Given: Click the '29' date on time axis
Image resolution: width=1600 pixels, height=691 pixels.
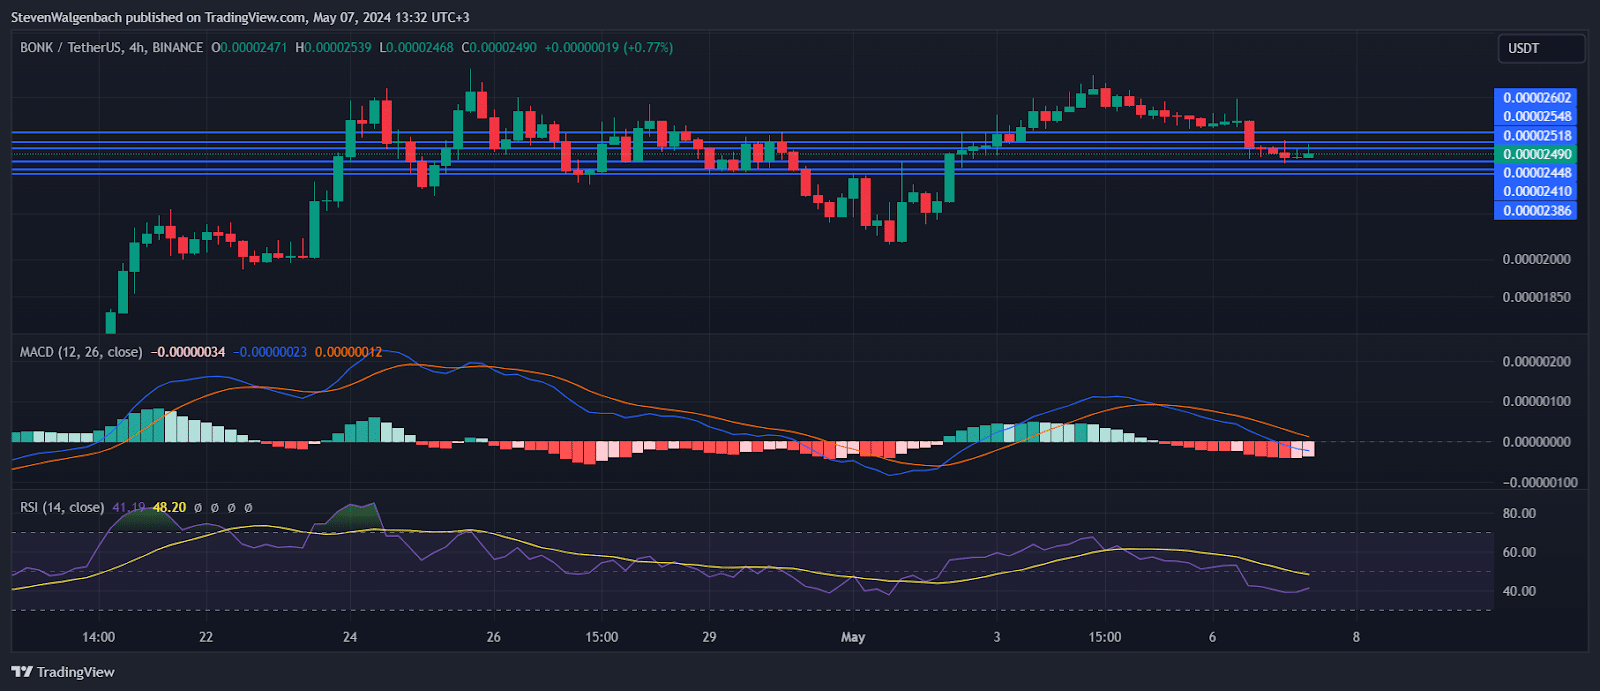Looking at the screenshot, I should coord(709,637).
